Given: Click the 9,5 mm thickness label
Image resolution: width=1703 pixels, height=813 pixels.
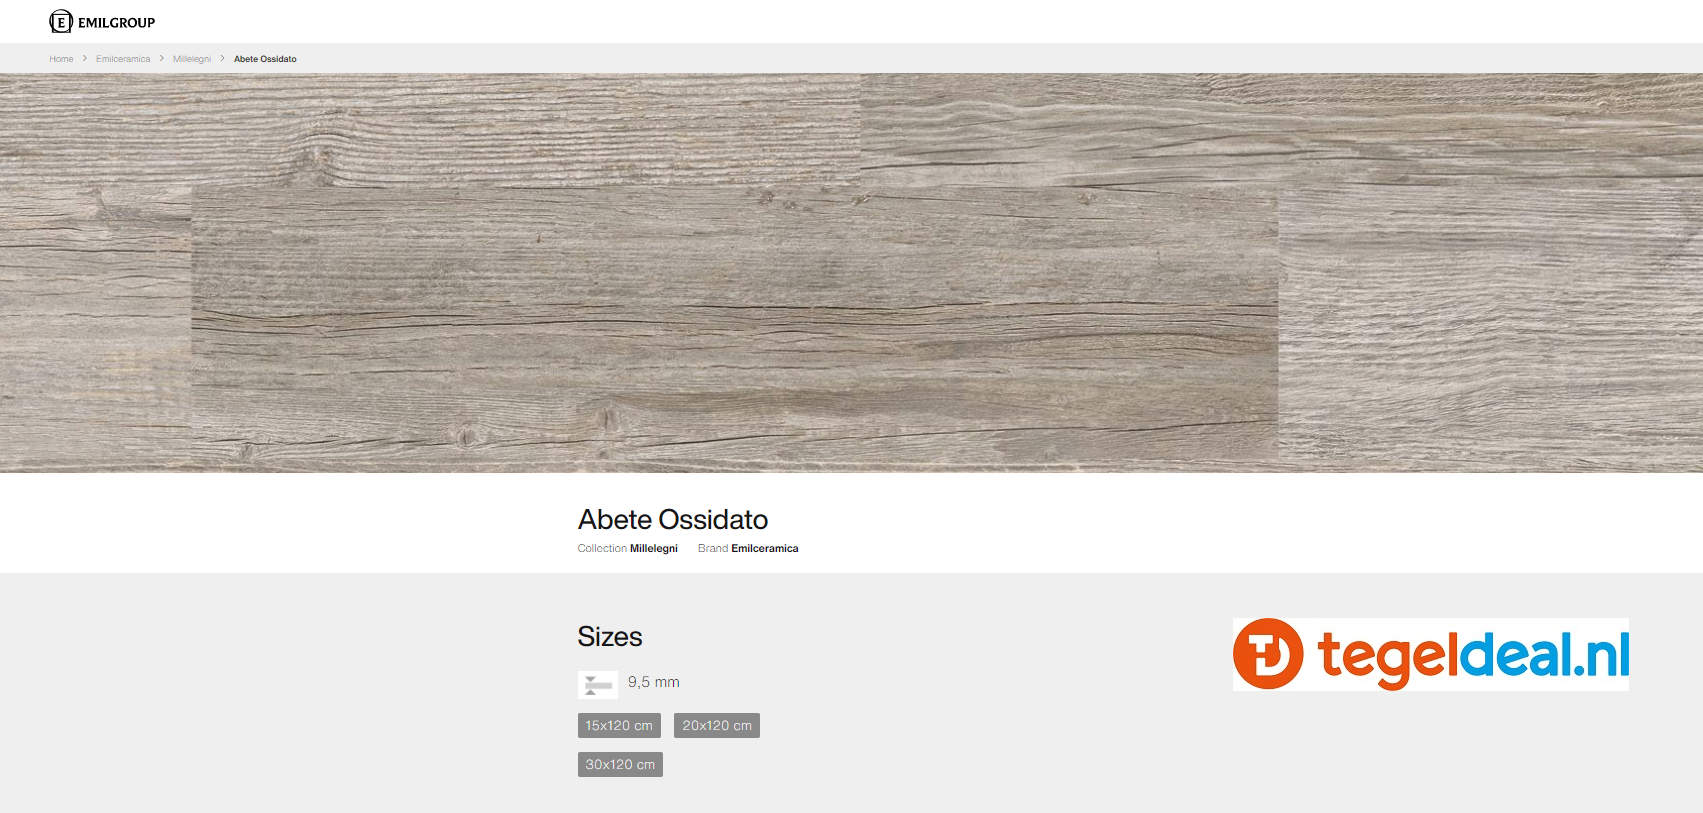Looking at the screenshot, I should pos(654,682).
